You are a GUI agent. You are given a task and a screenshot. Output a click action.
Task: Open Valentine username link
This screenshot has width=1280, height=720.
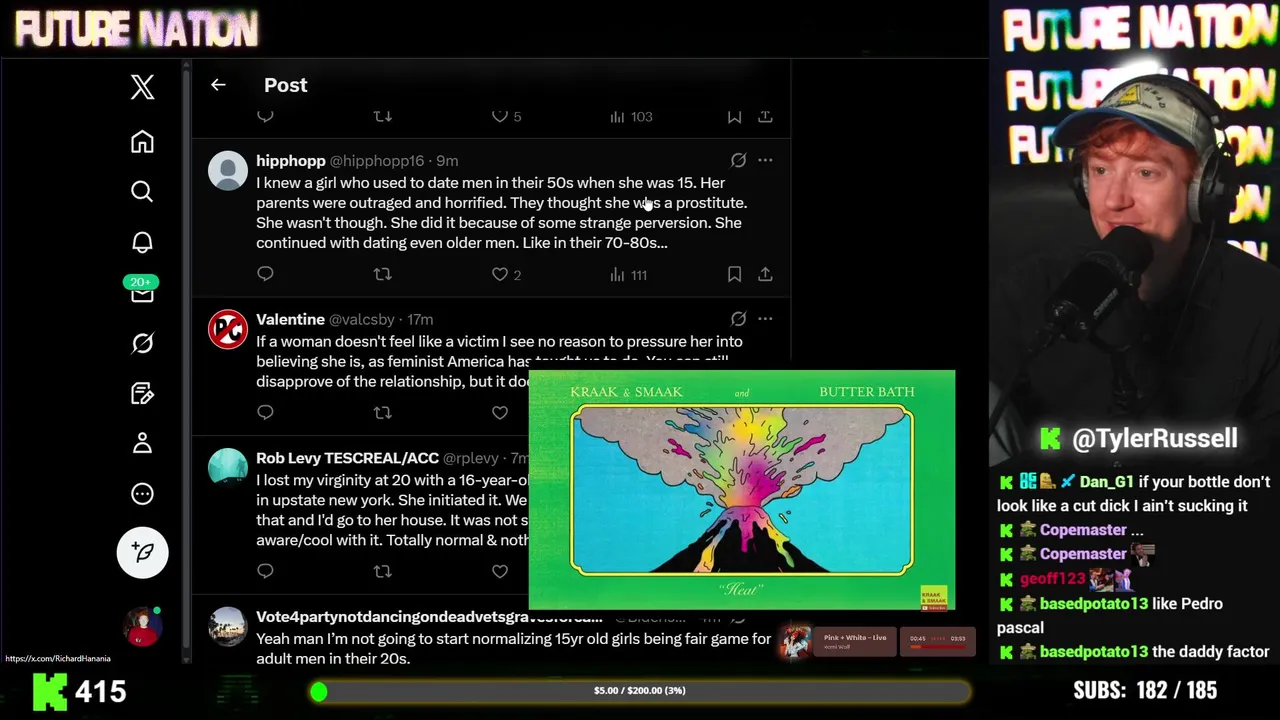click(290, 319)
